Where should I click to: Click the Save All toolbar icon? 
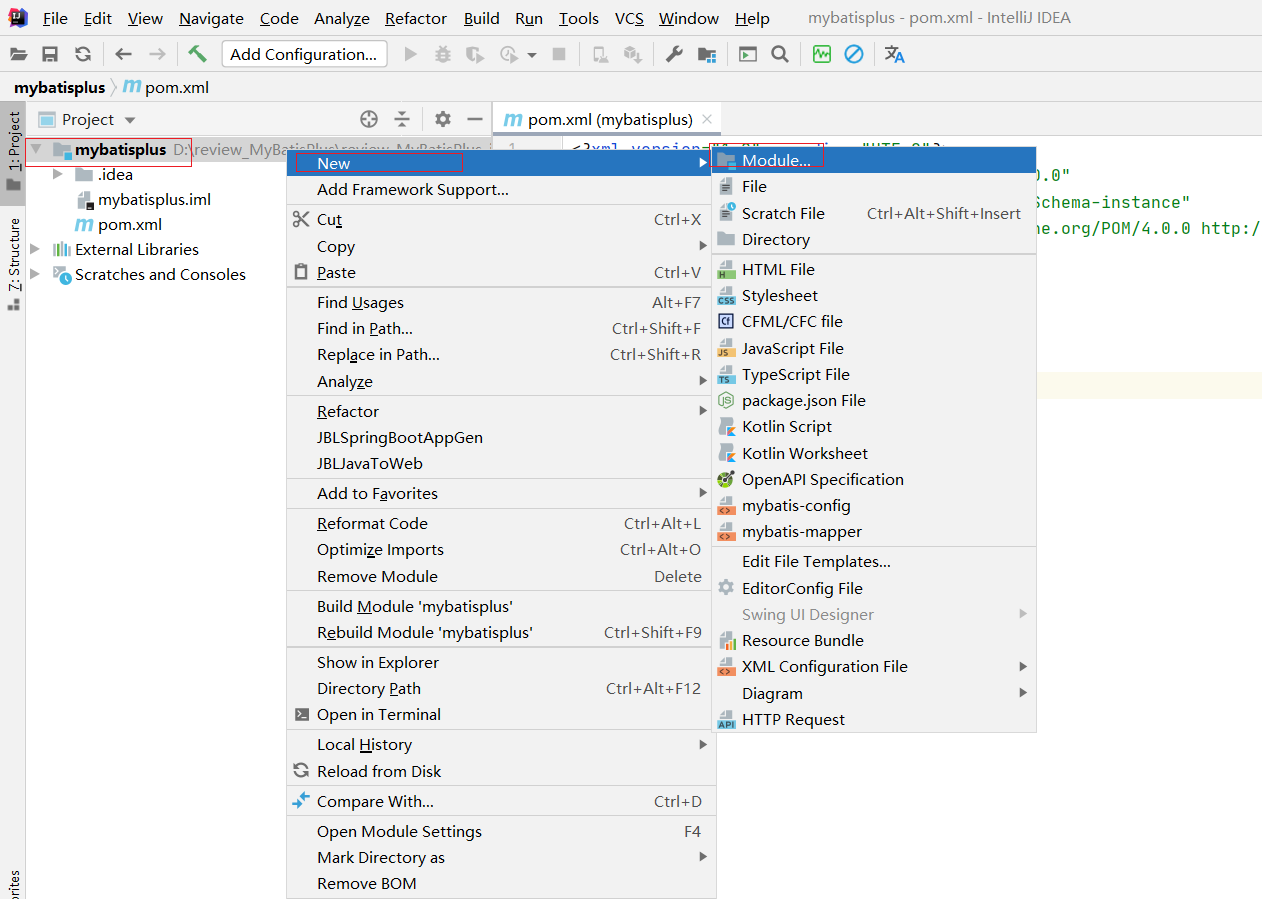click(50, 54)
